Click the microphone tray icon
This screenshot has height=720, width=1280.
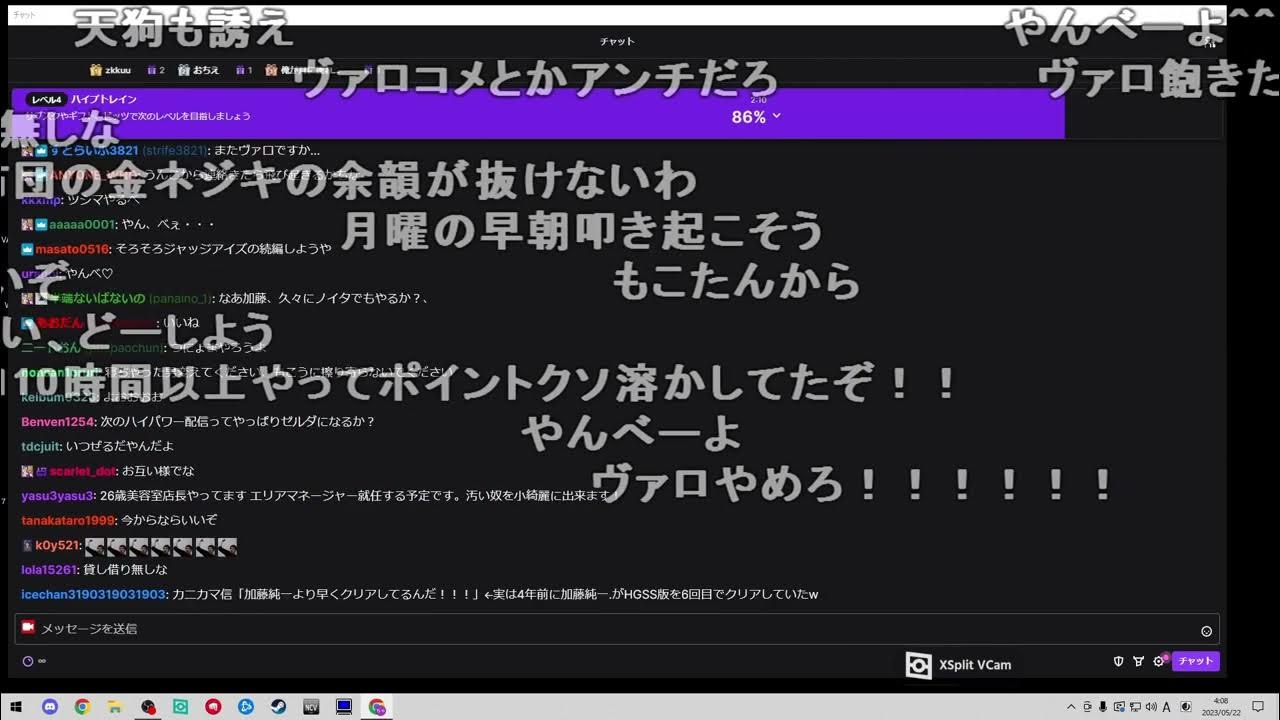tap(1103, 707)
